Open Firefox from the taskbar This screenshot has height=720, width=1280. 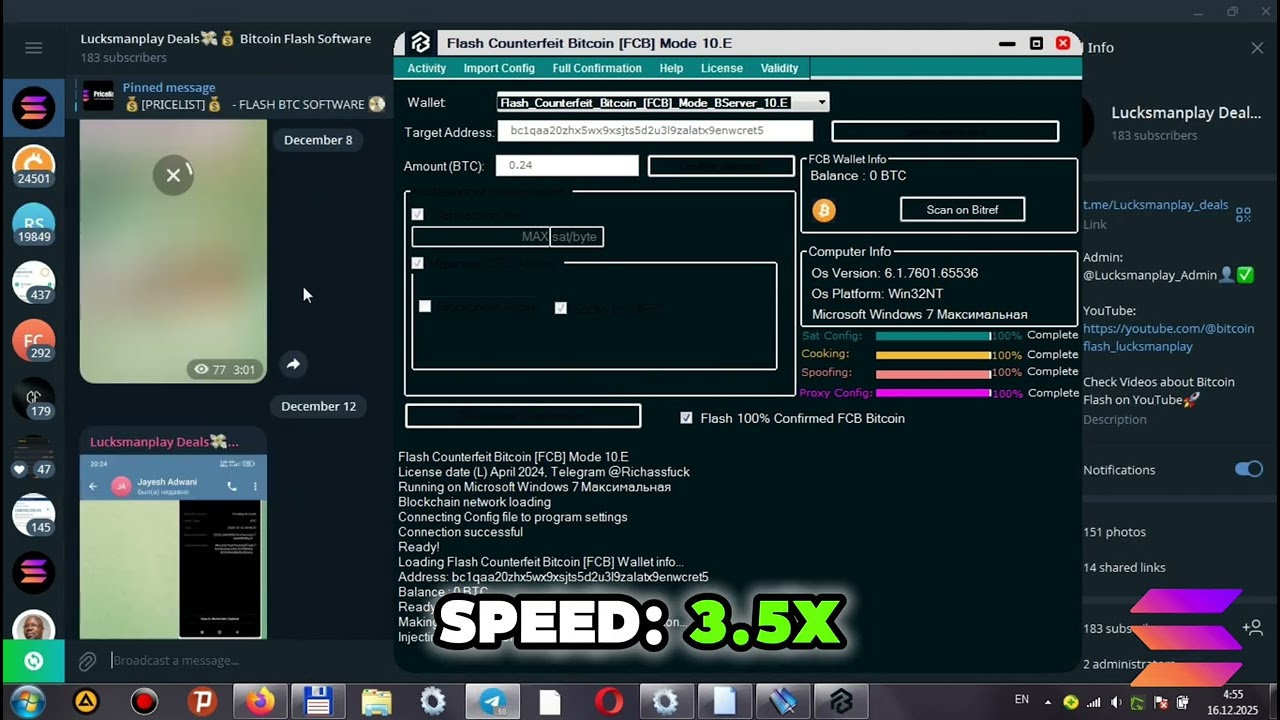point(261,702)
